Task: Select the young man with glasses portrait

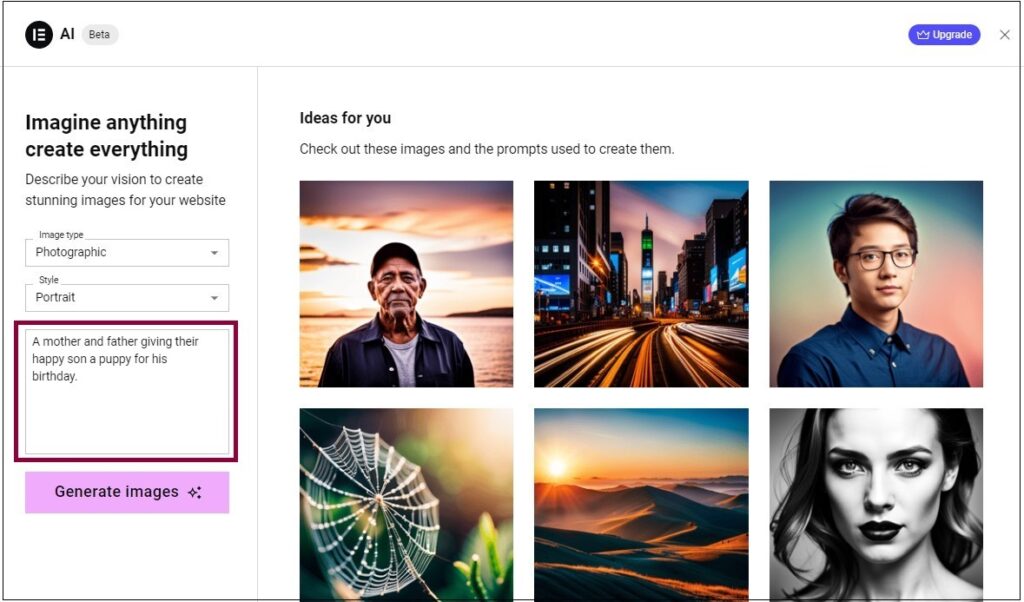Action: 876,283
